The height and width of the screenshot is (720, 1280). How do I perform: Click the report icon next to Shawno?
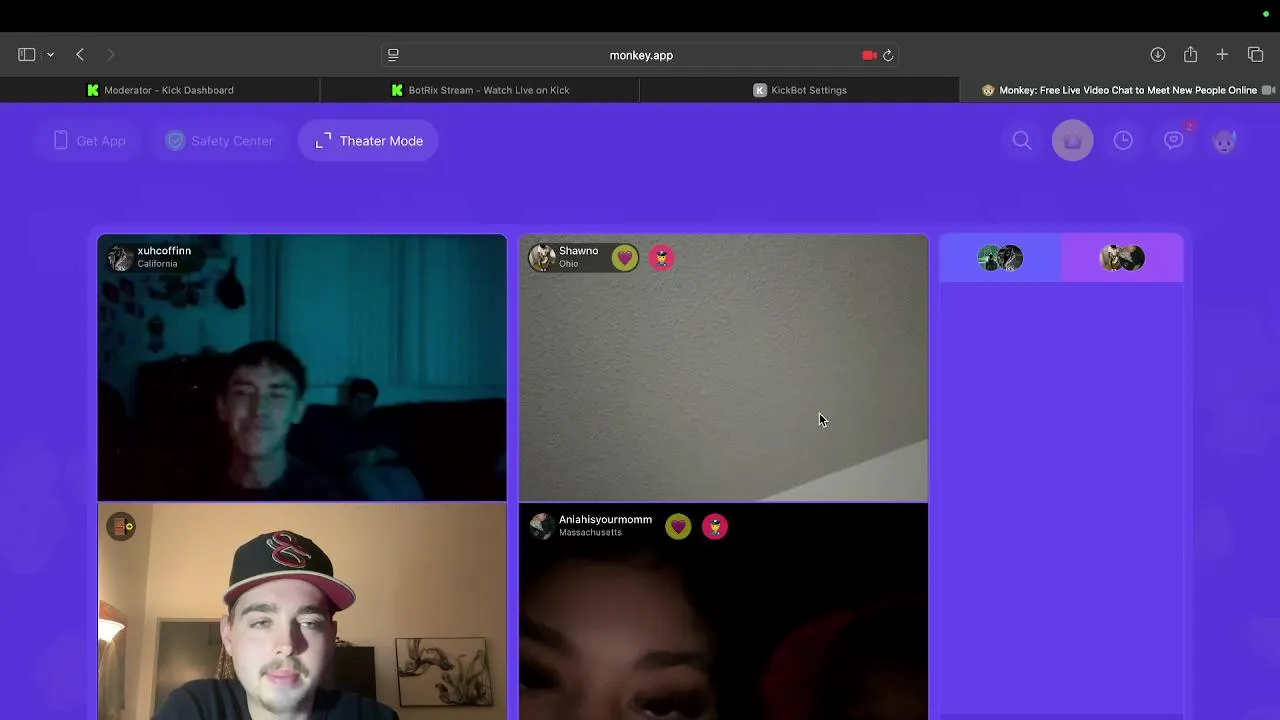pyautogui.click(x=661, y=258)
